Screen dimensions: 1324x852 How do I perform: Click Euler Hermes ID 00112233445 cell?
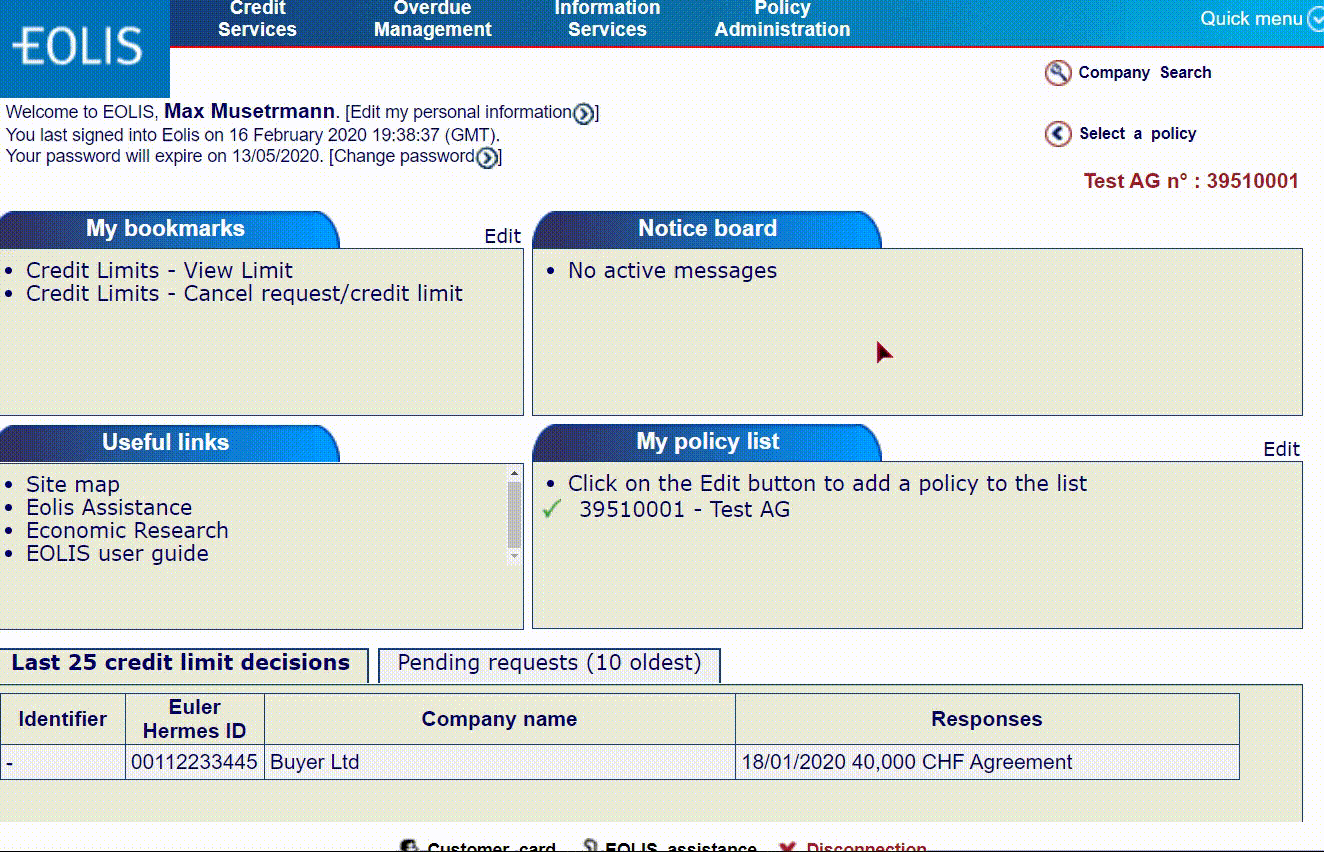(194, 762)
